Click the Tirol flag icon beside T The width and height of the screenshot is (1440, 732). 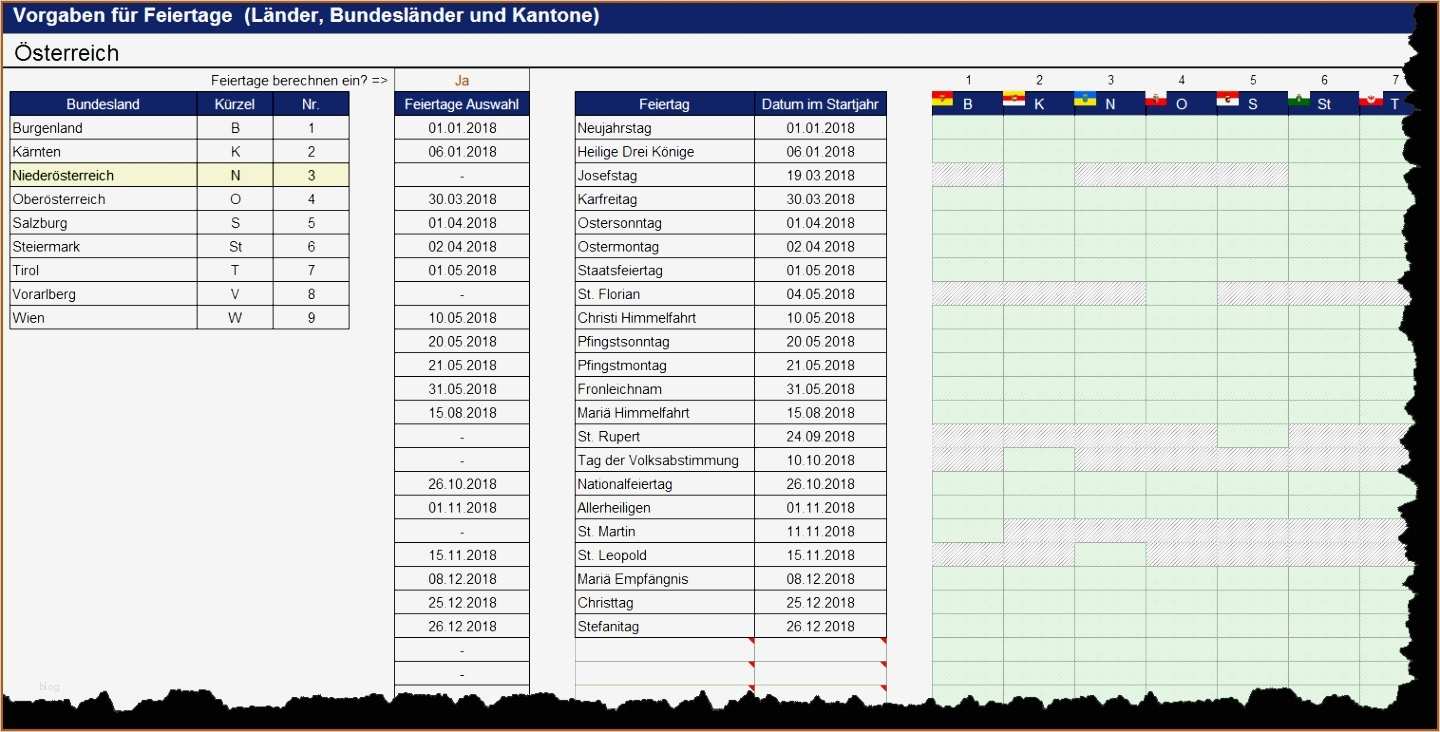[1371, 99]
